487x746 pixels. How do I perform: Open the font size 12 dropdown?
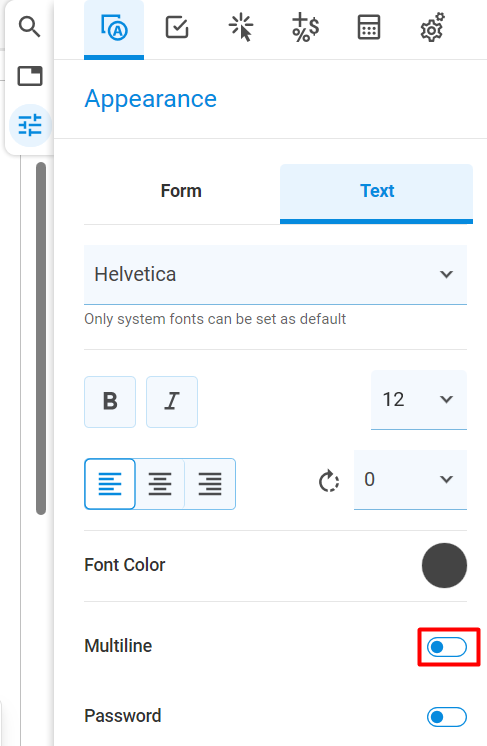(419, 400)
